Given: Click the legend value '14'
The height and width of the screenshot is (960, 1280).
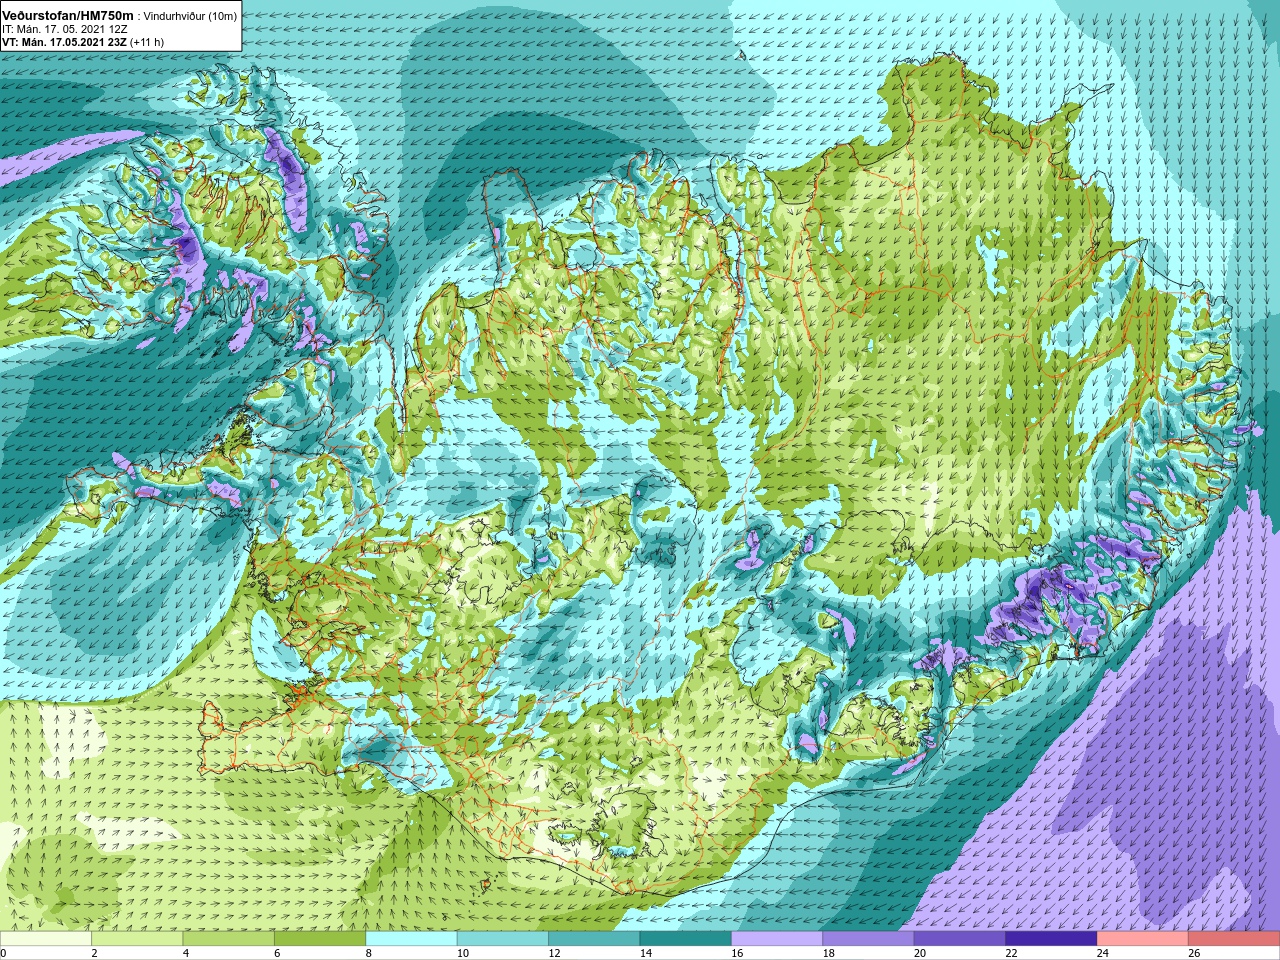Looking at the screenshot, I should coord(646,953).
